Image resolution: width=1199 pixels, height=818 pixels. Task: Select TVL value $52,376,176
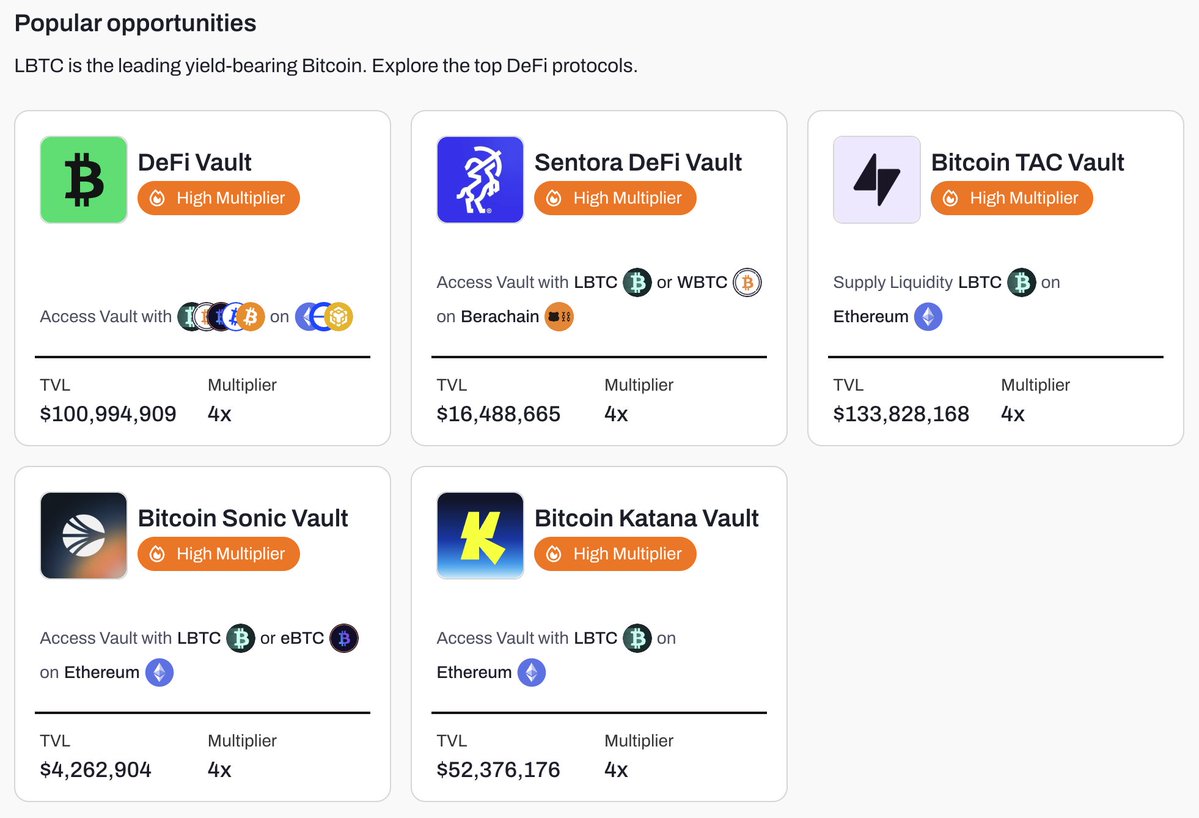[x=499, y=769]
